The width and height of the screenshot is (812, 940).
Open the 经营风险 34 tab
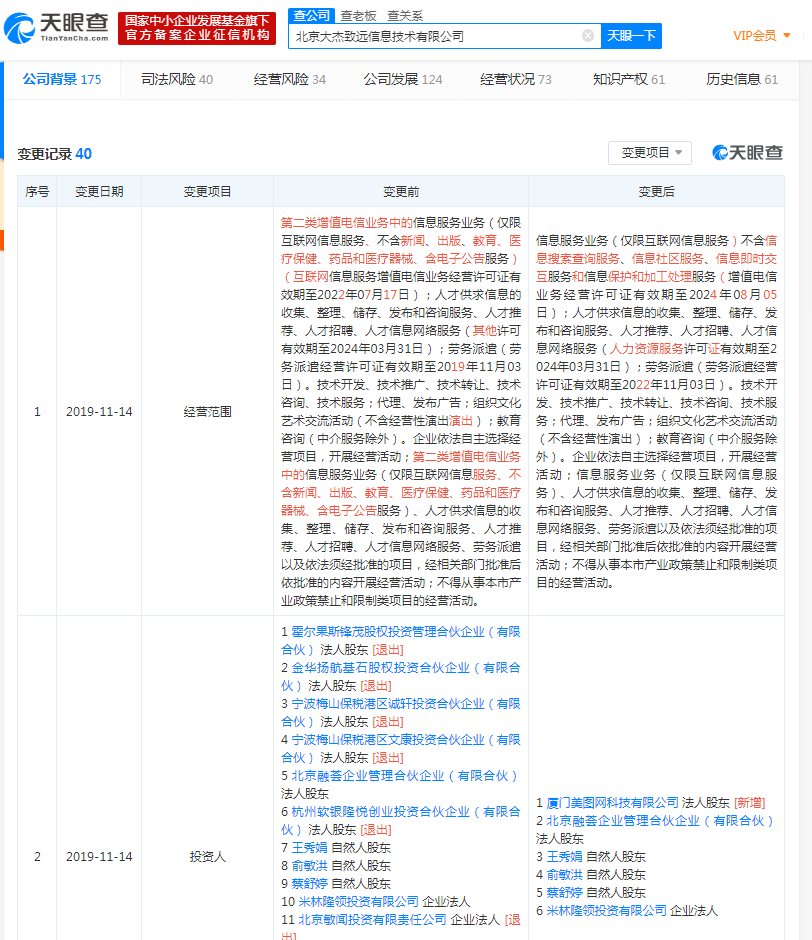290,79
